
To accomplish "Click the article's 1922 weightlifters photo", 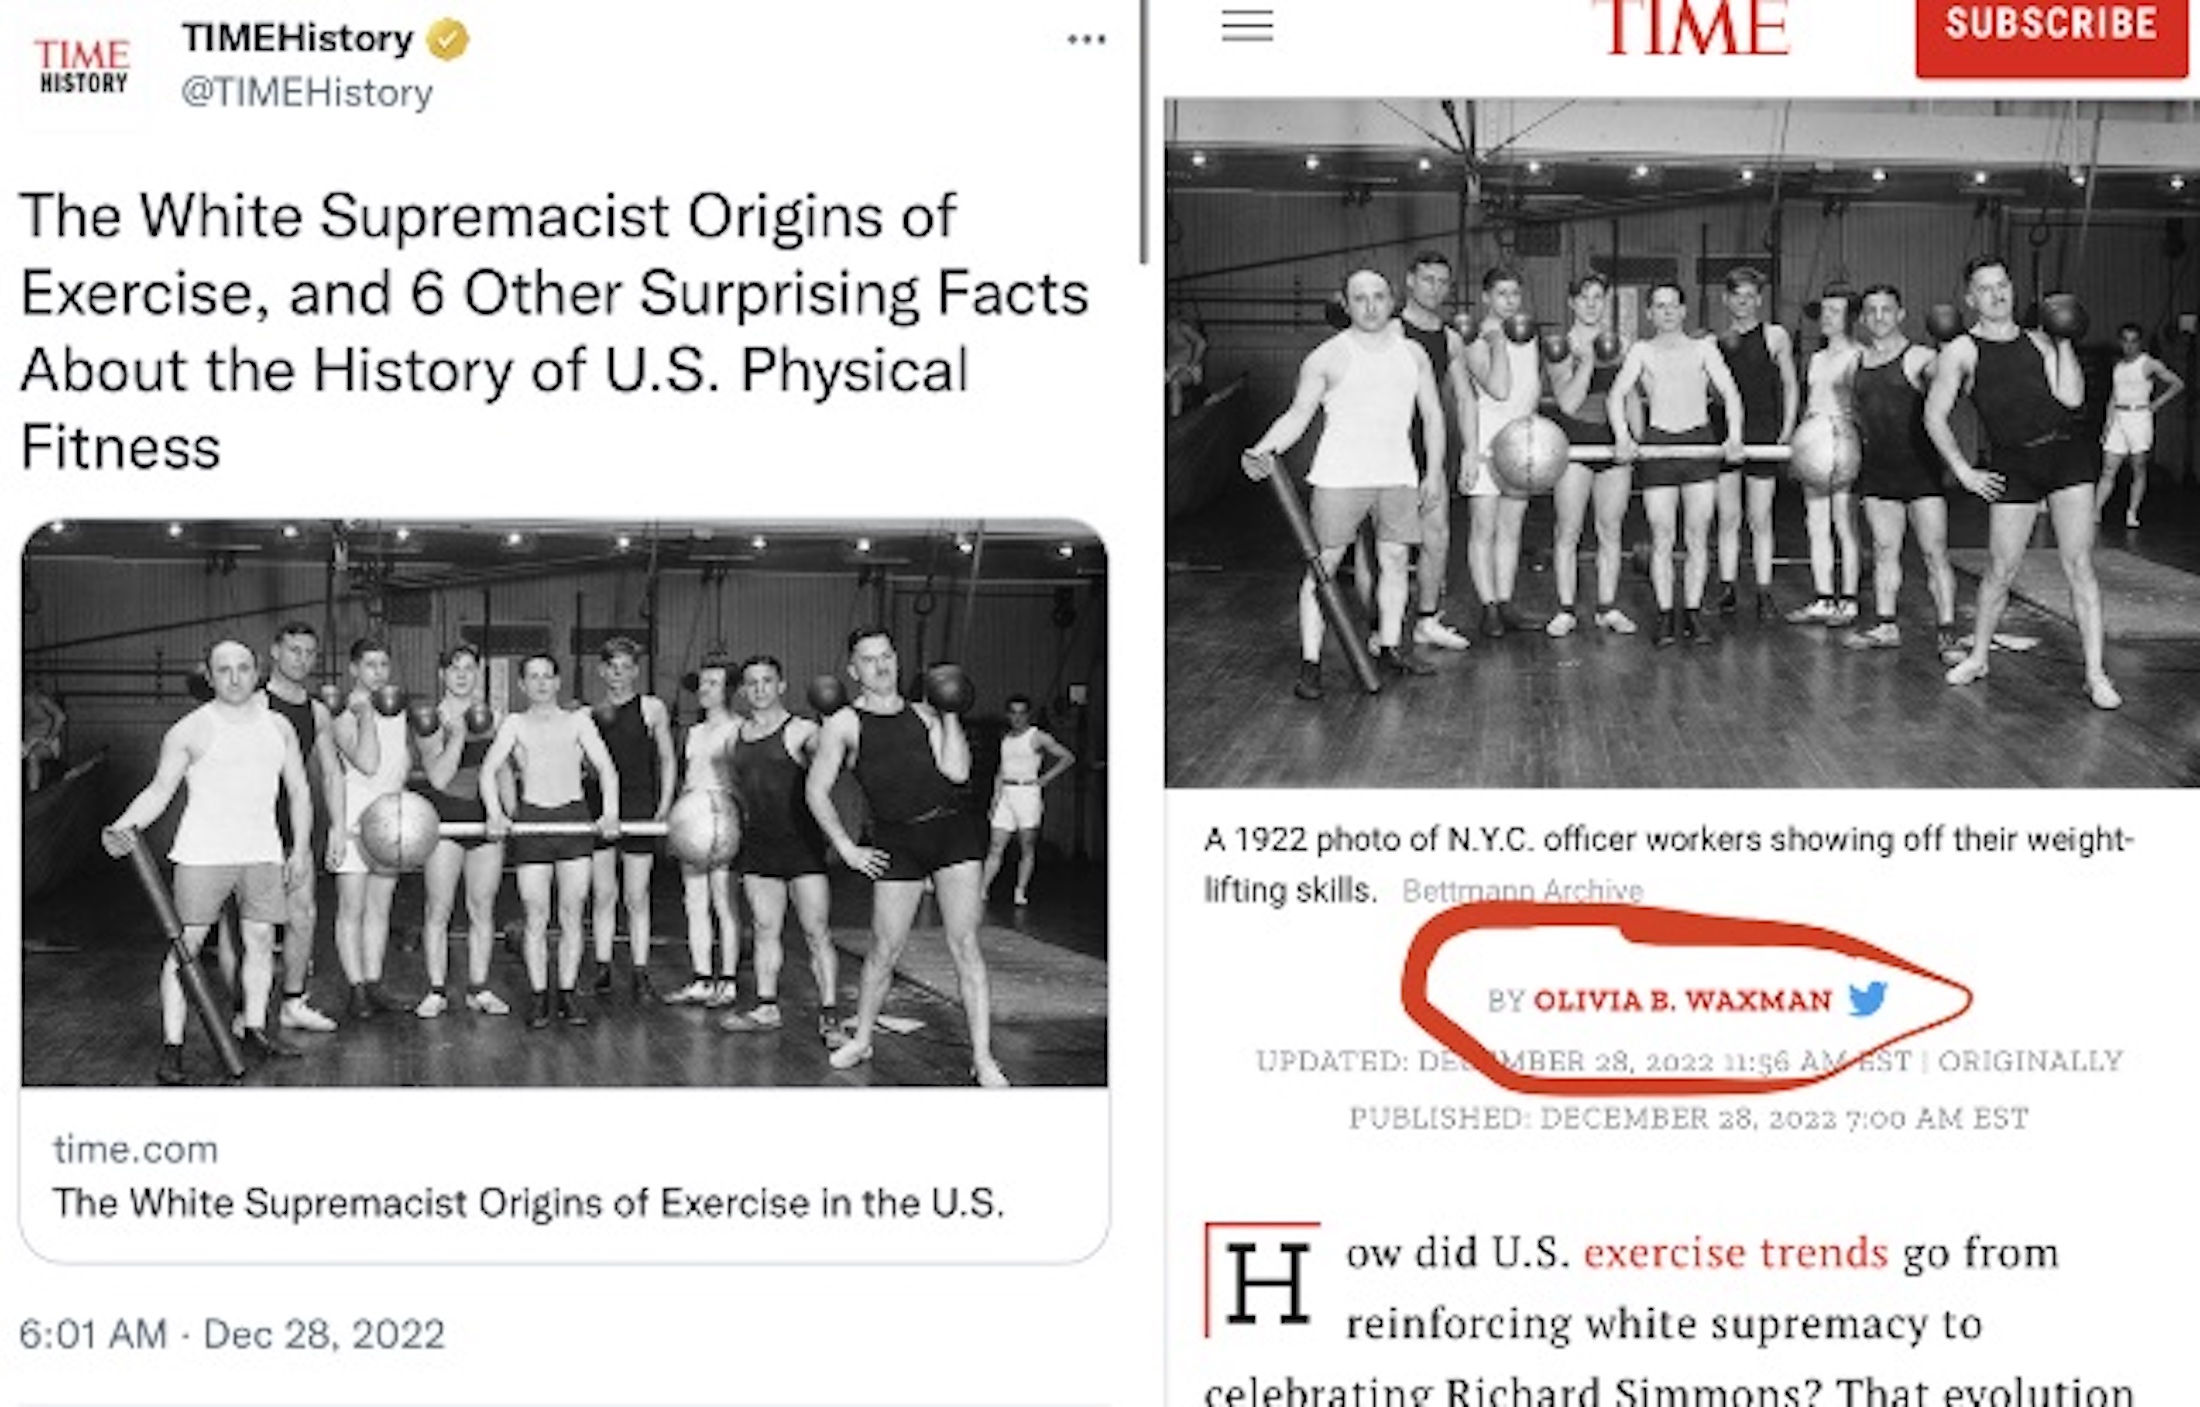I will (1681, 442).
